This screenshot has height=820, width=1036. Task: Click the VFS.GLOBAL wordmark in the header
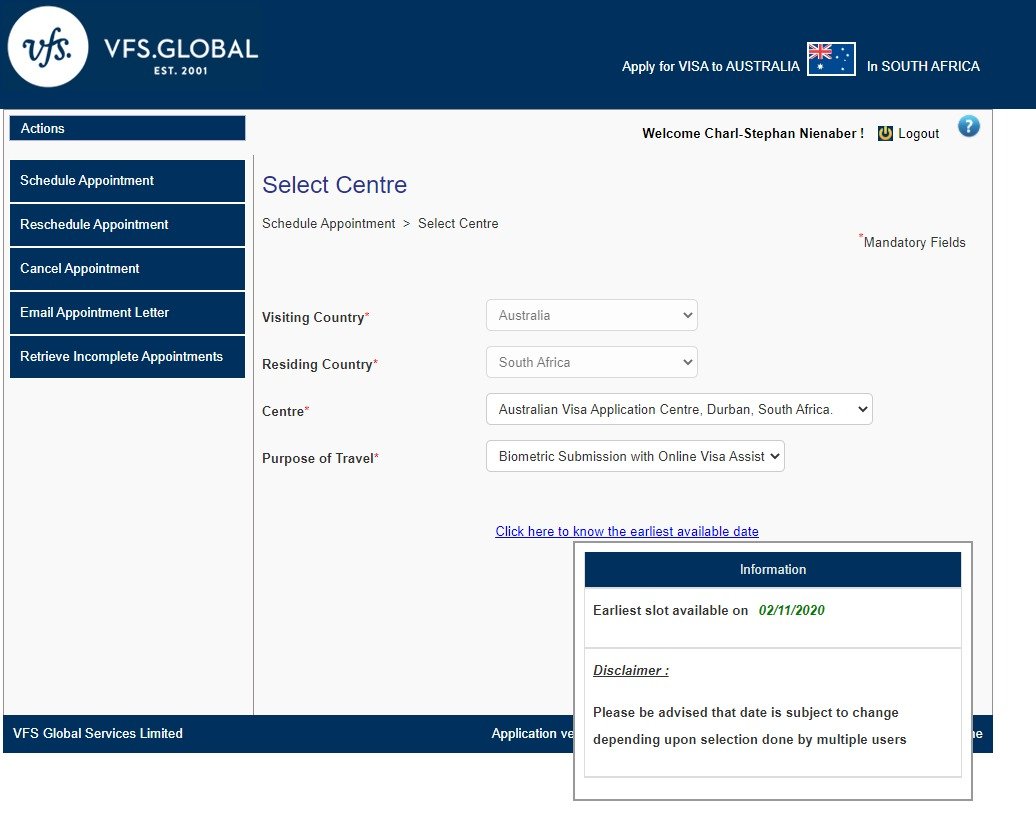[181, 49]
